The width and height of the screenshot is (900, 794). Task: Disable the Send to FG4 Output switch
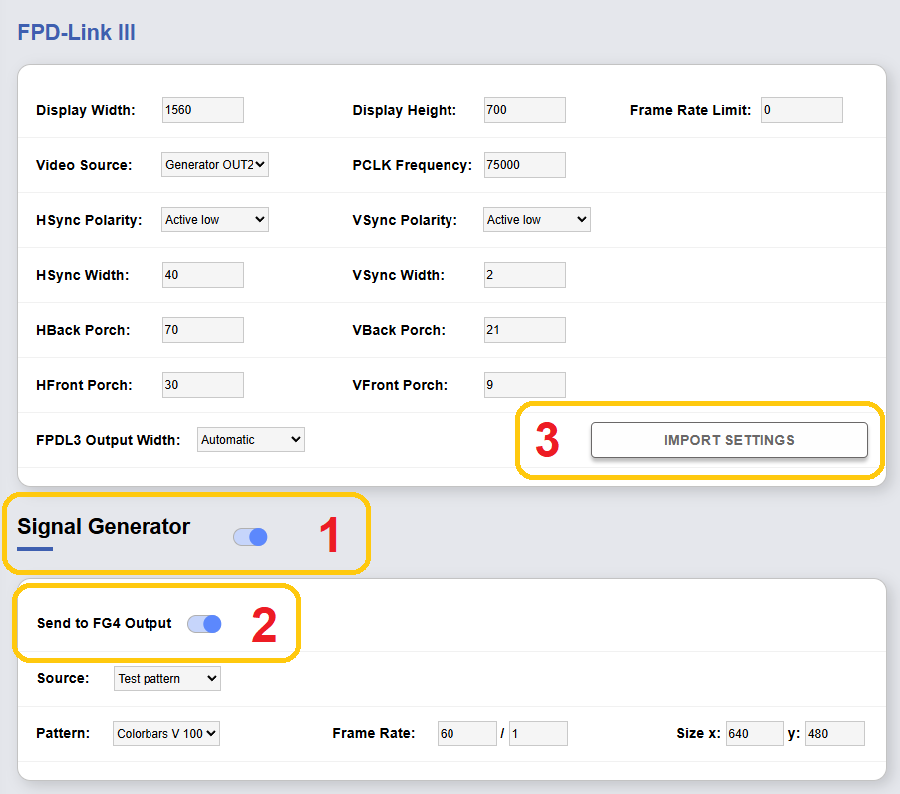pyautogui.click(x=204, y=624)
